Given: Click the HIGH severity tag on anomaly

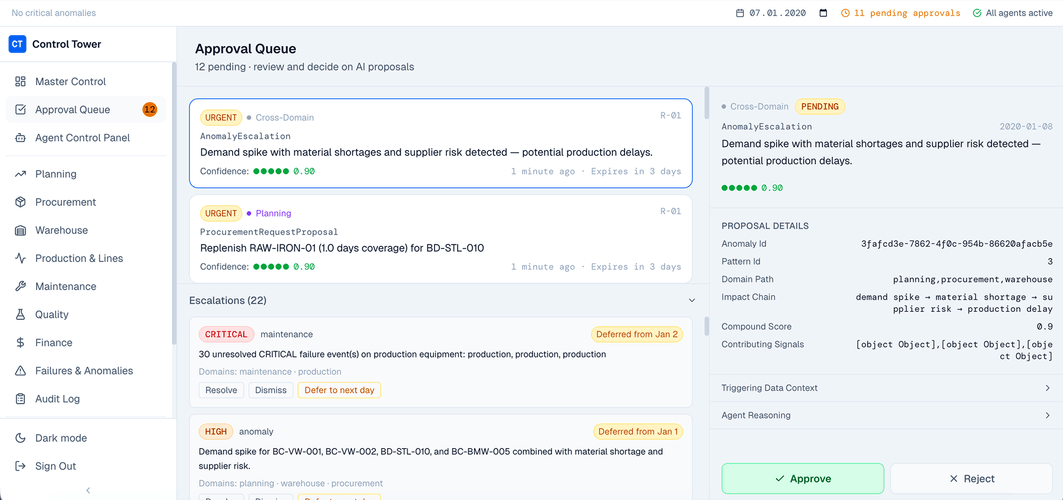Looking at the screenshot, I should (x=216, y=431).
